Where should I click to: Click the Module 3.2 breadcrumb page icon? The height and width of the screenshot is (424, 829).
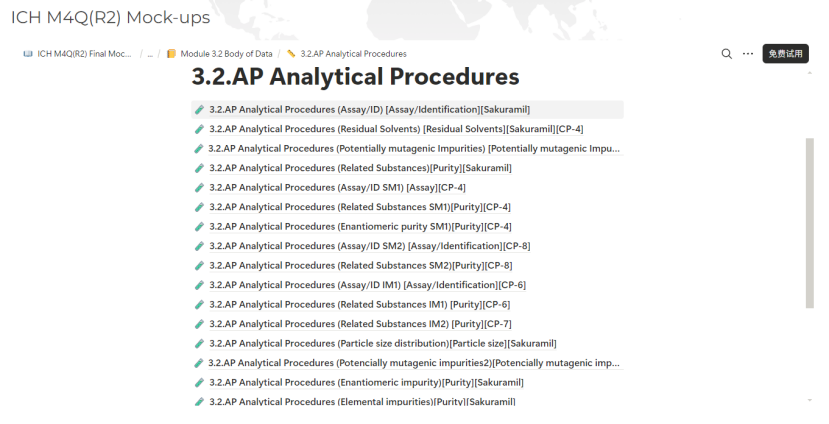coord(172,54)
